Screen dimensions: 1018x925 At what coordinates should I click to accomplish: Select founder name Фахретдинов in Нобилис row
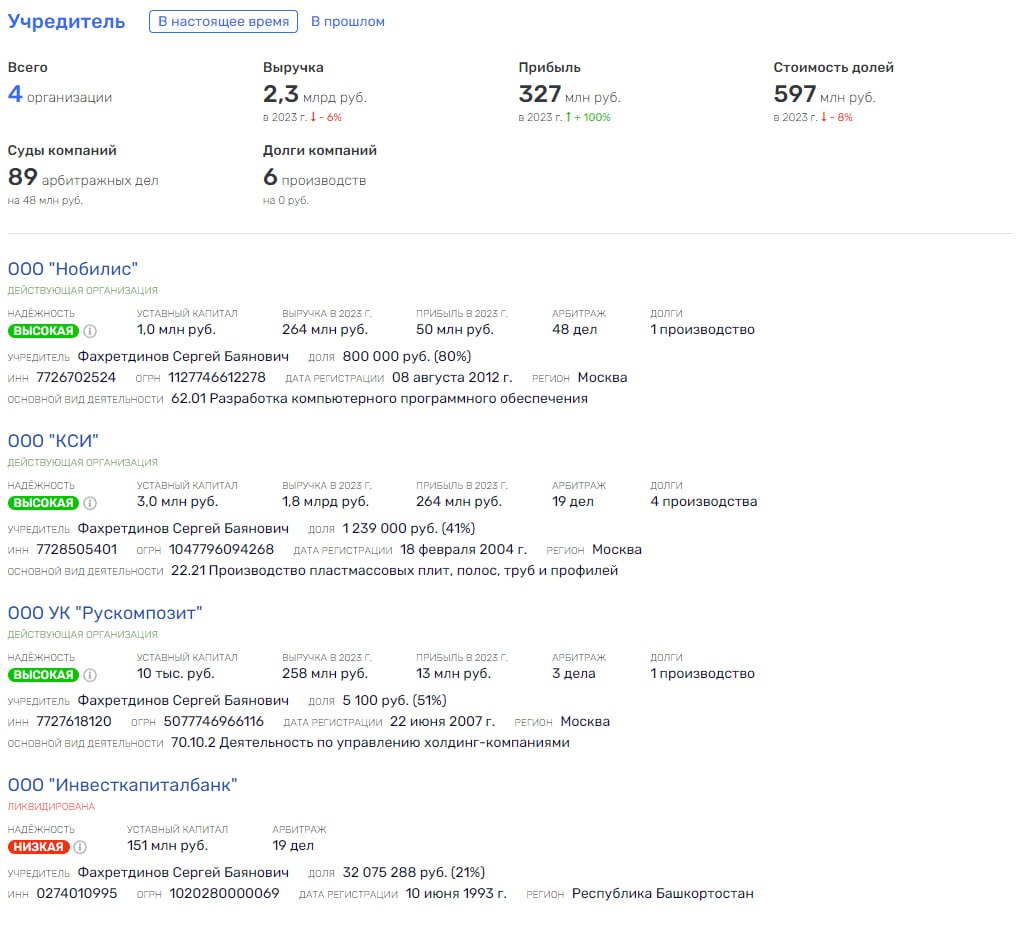tap(183, 356)
